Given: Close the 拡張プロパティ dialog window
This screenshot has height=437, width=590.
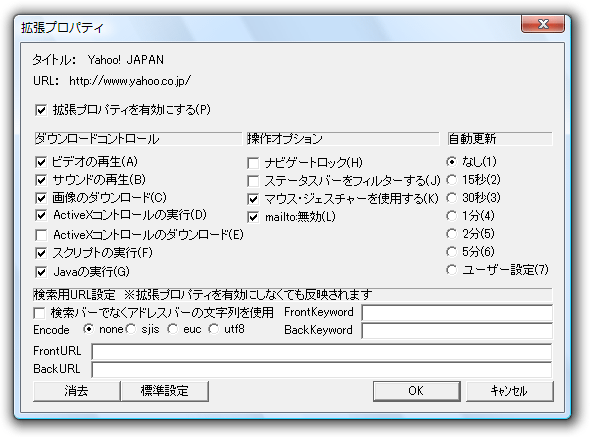Looking at the screenshot, I should pos(543,24).
